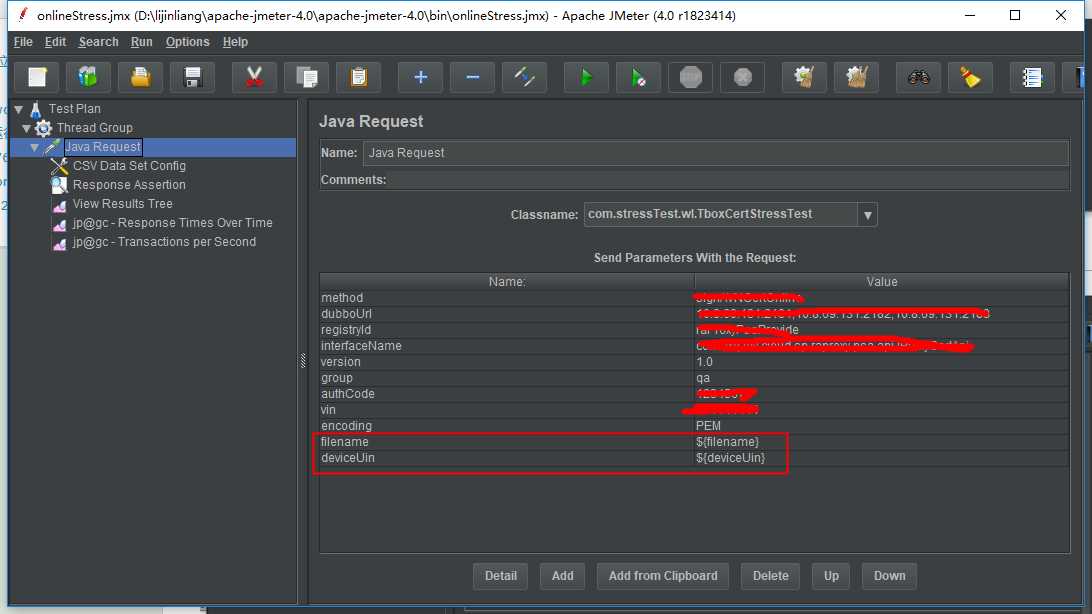This screenshot has height=614, width=1092.
Task: Click the ${deviceUin} value cell
Action: point(882,458)
